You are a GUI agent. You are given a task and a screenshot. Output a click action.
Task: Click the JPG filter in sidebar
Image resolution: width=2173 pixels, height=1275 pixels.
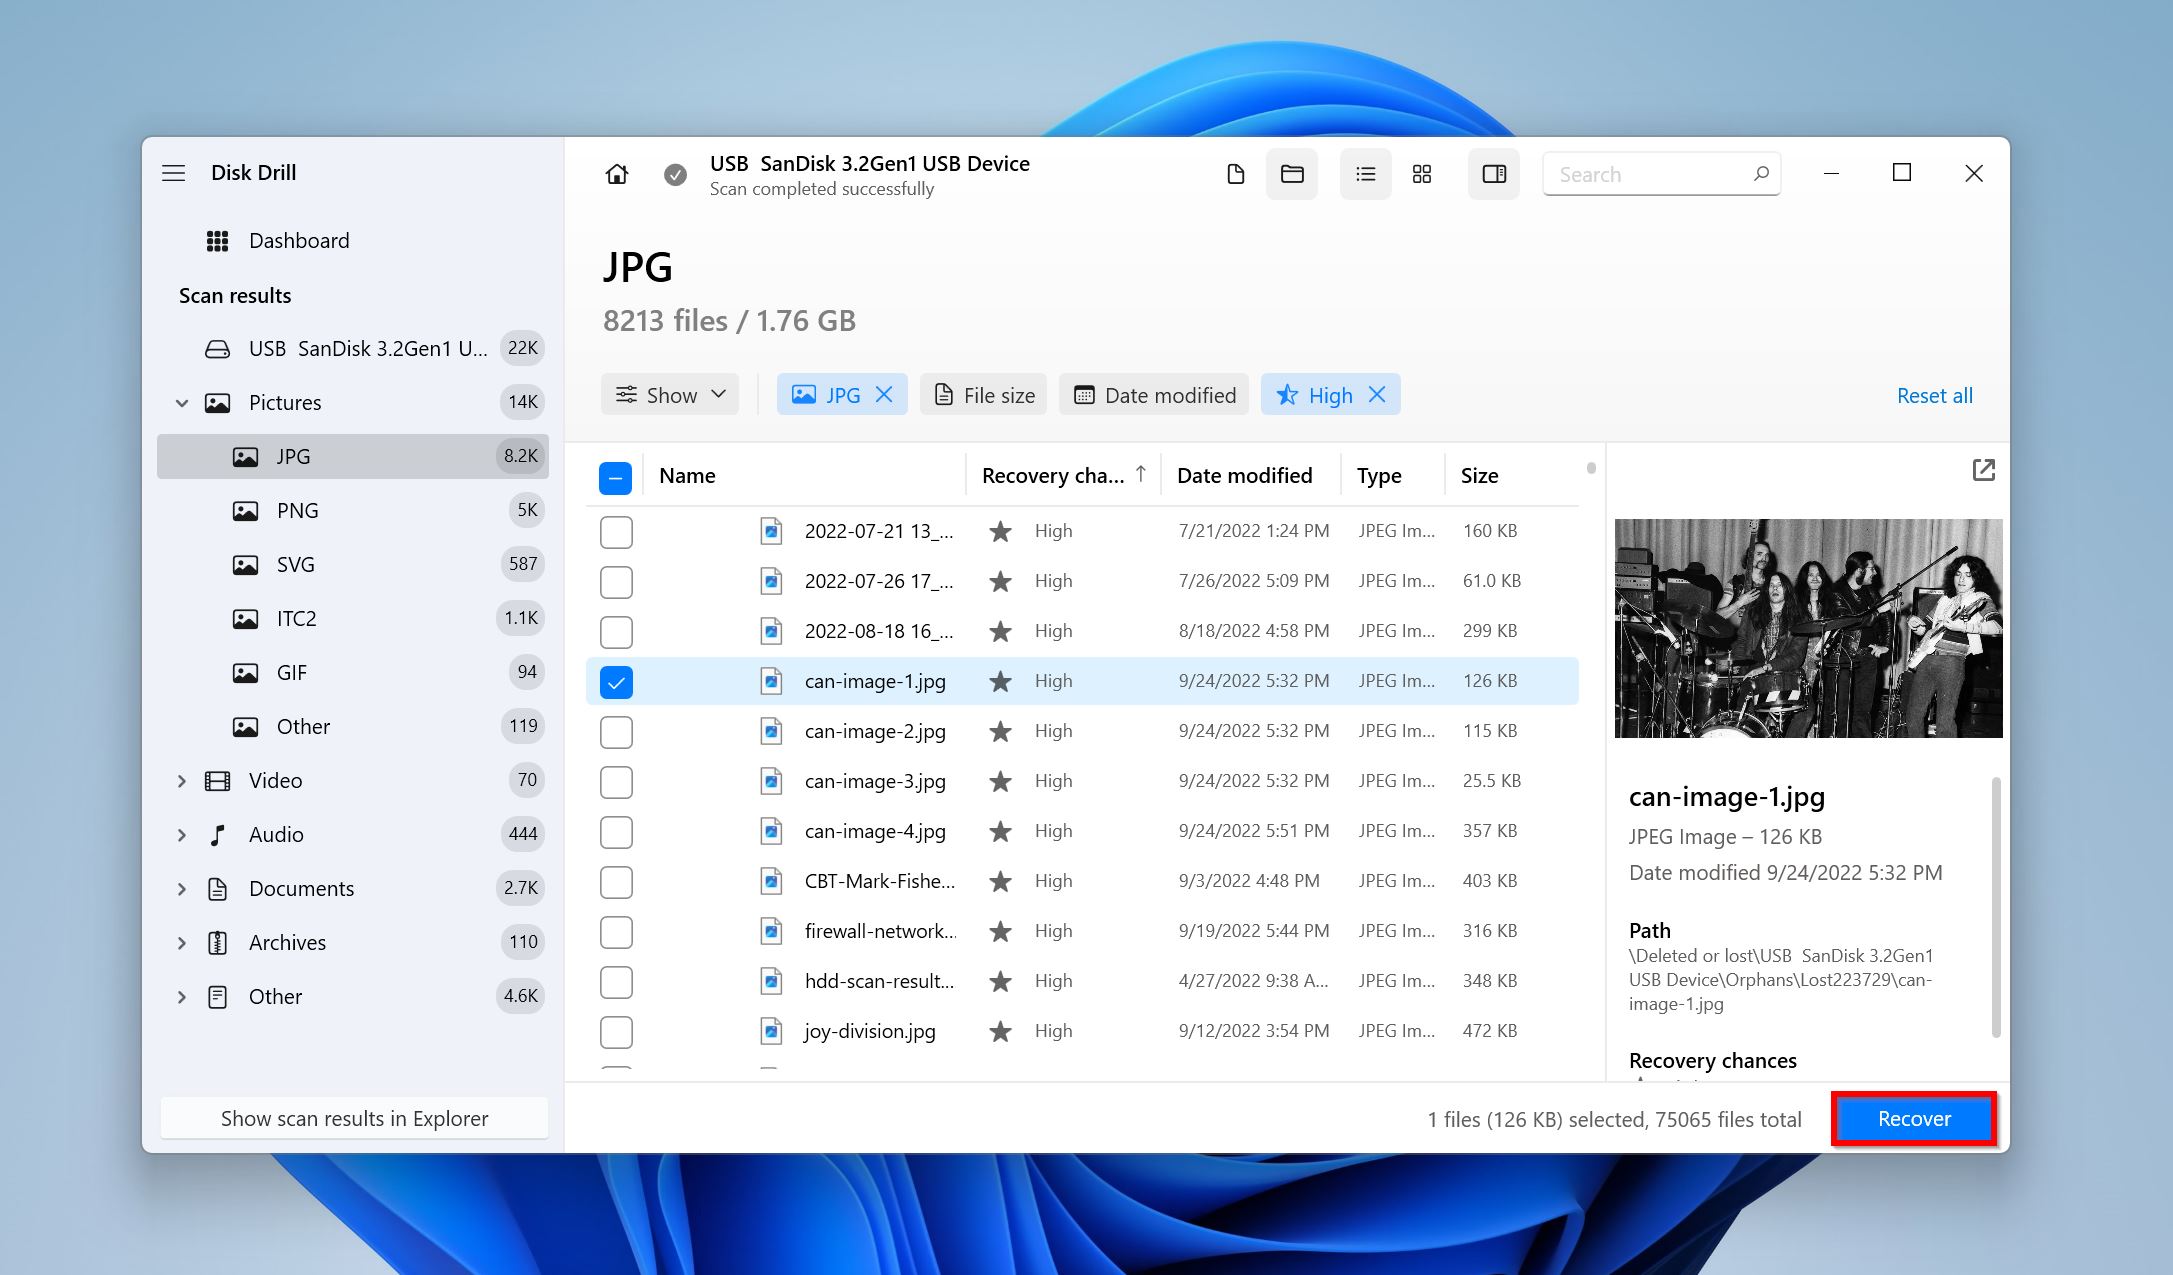[293, 455]
